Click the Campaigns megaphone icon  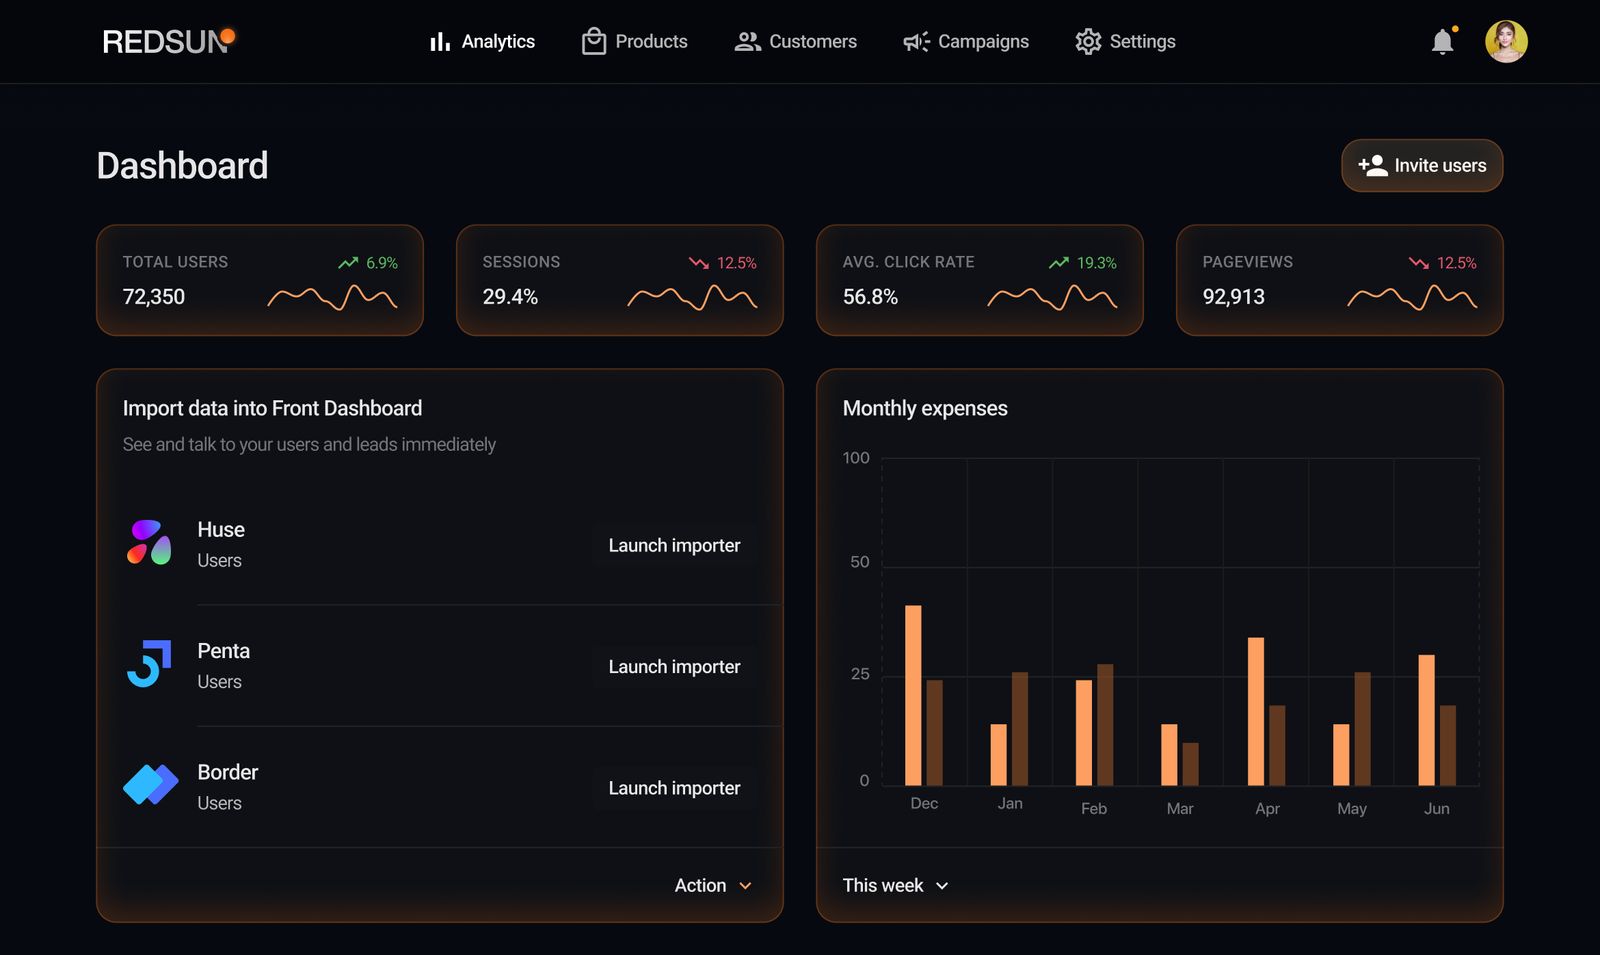[x=916, y=42]
